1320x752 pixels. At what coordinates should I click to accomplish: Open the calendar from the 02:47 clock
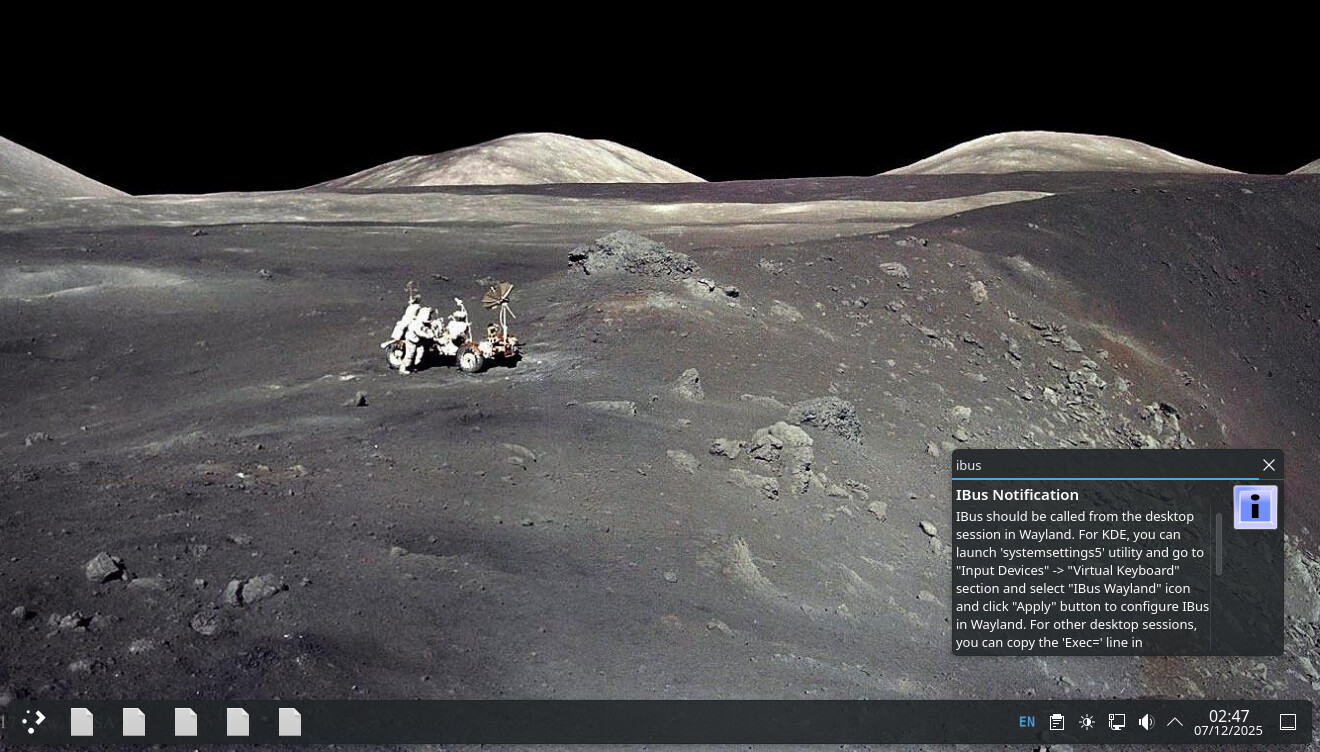tap(1228, 722)
